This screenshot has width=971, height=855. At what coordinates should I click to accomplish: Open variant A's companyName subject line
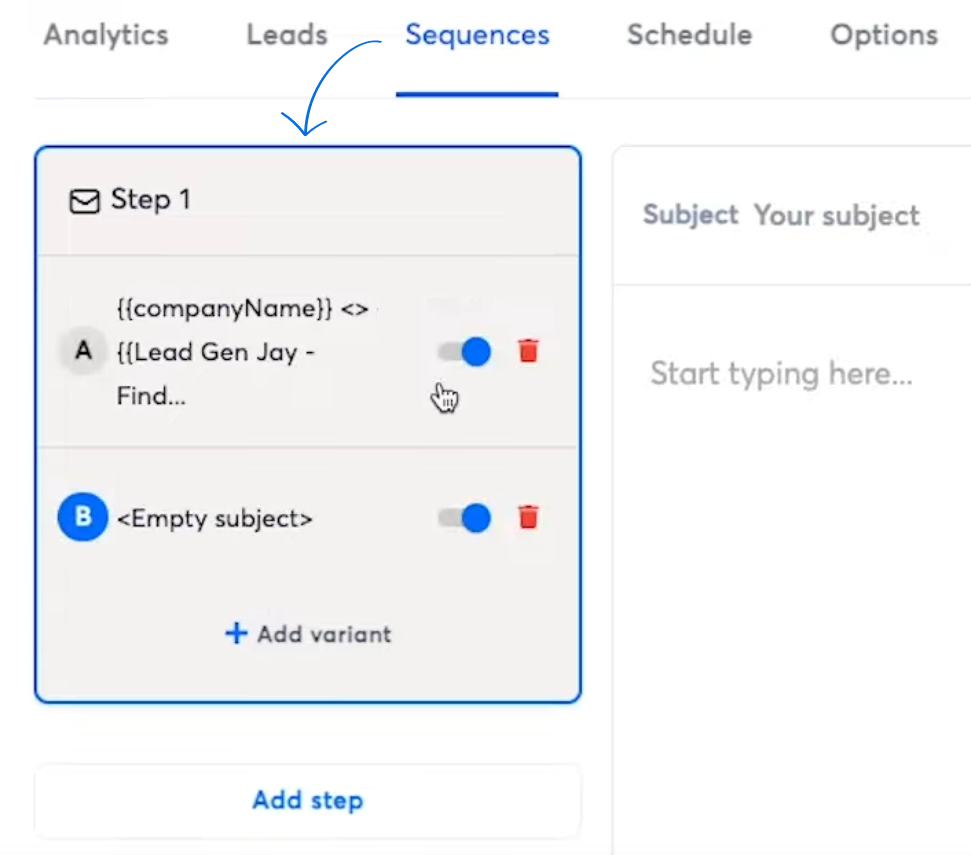(x=242, y=352)
